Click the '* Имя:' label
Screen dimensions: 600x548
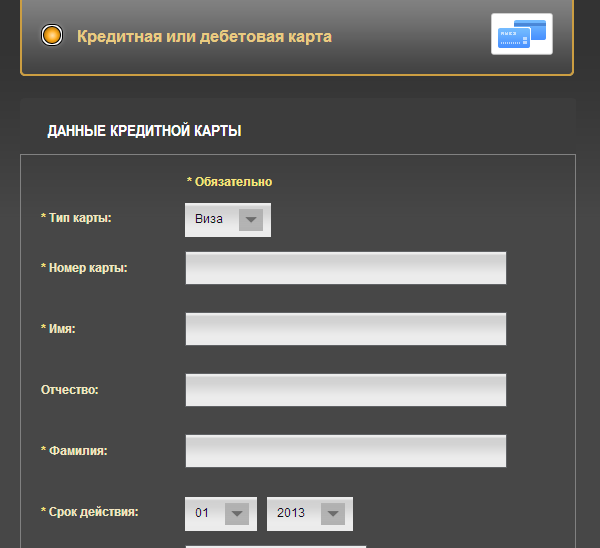58,329
